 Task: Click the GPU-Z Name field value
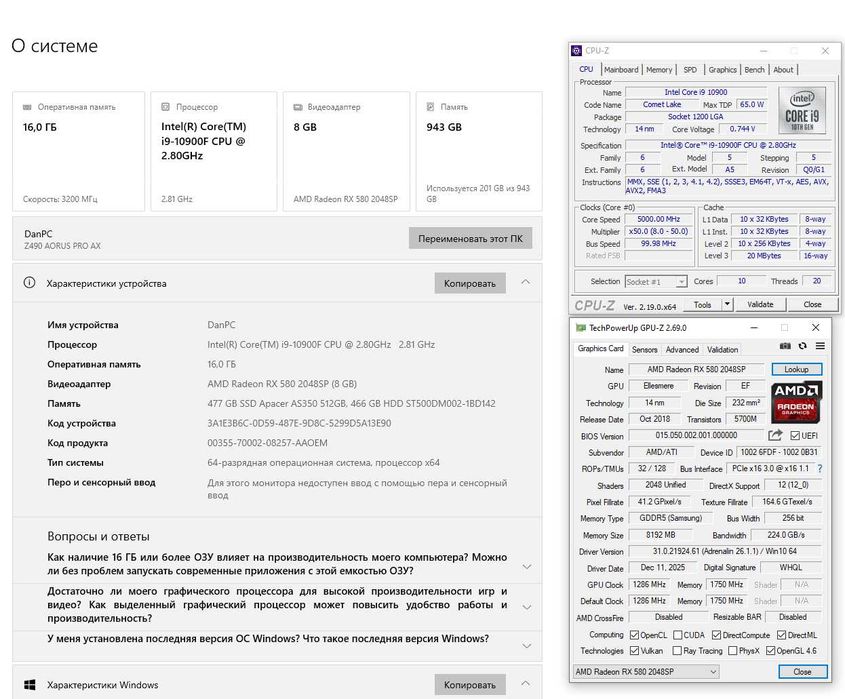(696, 369)
